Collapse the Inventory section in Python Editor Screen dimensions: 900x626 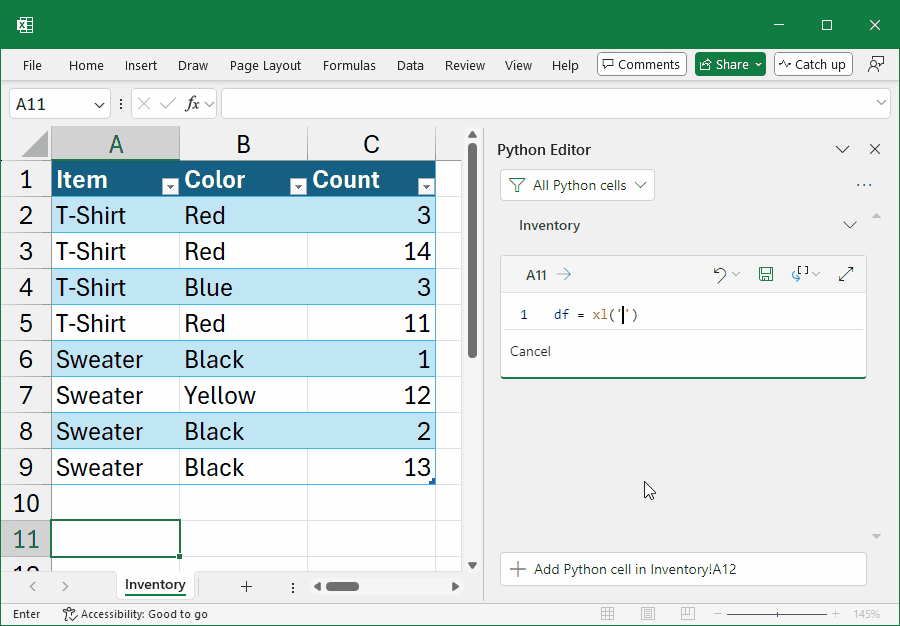(x=850, y=225)
